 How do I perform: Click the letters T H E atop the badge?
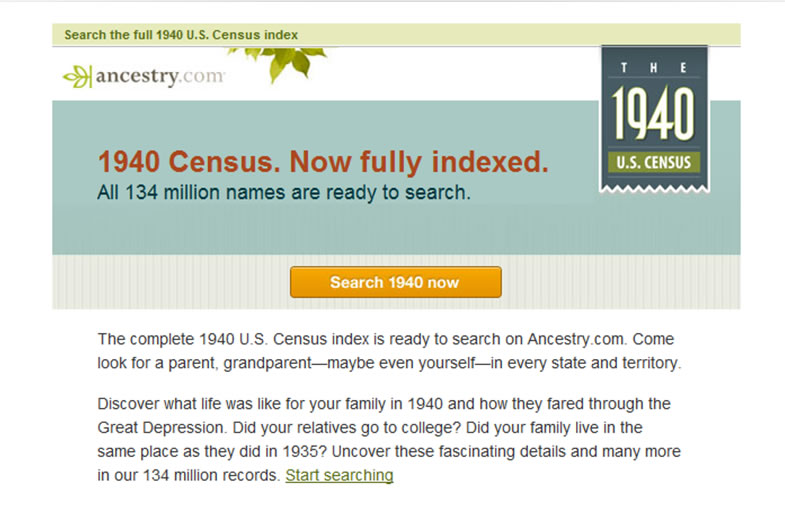(x=653, y=68)
